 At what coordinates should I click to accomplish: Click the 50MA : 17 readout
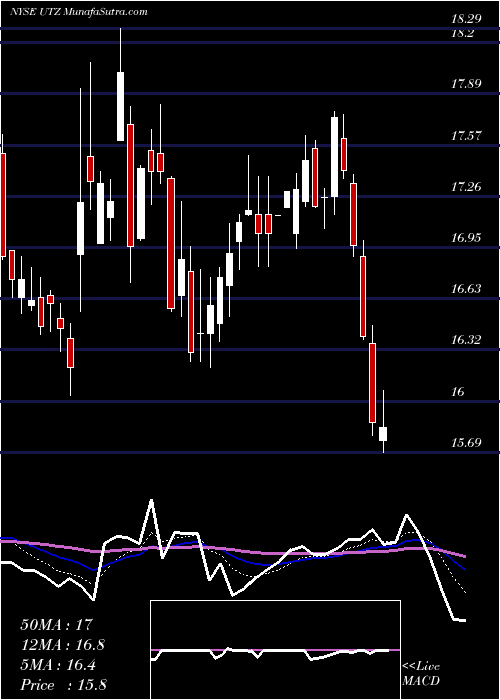tap(57, 625)
